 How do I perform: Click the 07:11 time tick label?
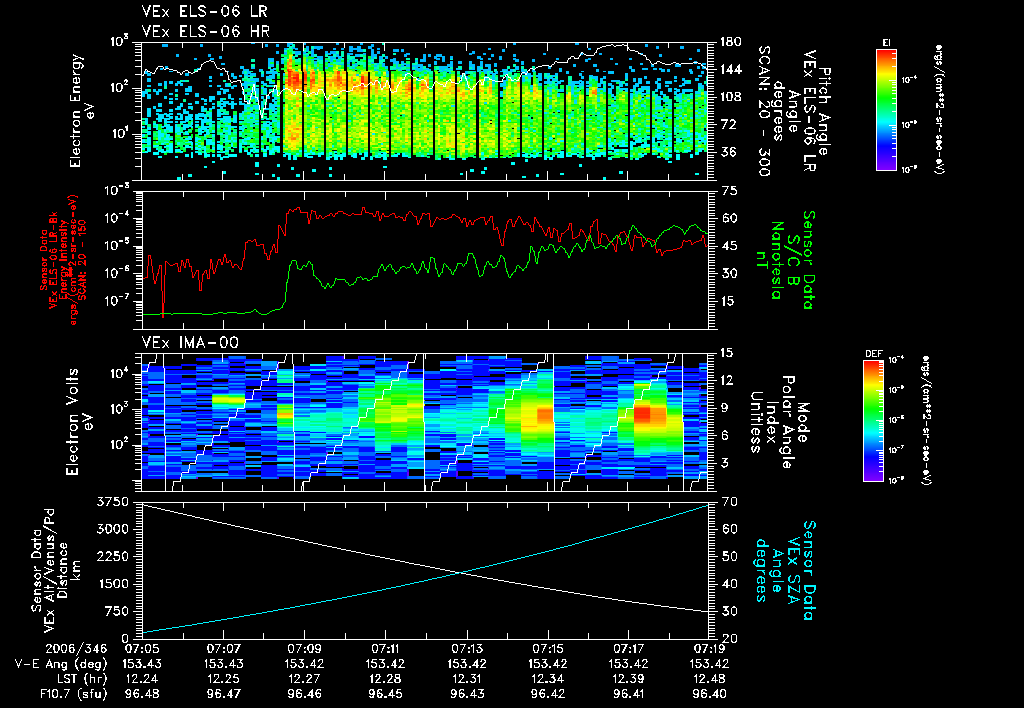[385, 649]
